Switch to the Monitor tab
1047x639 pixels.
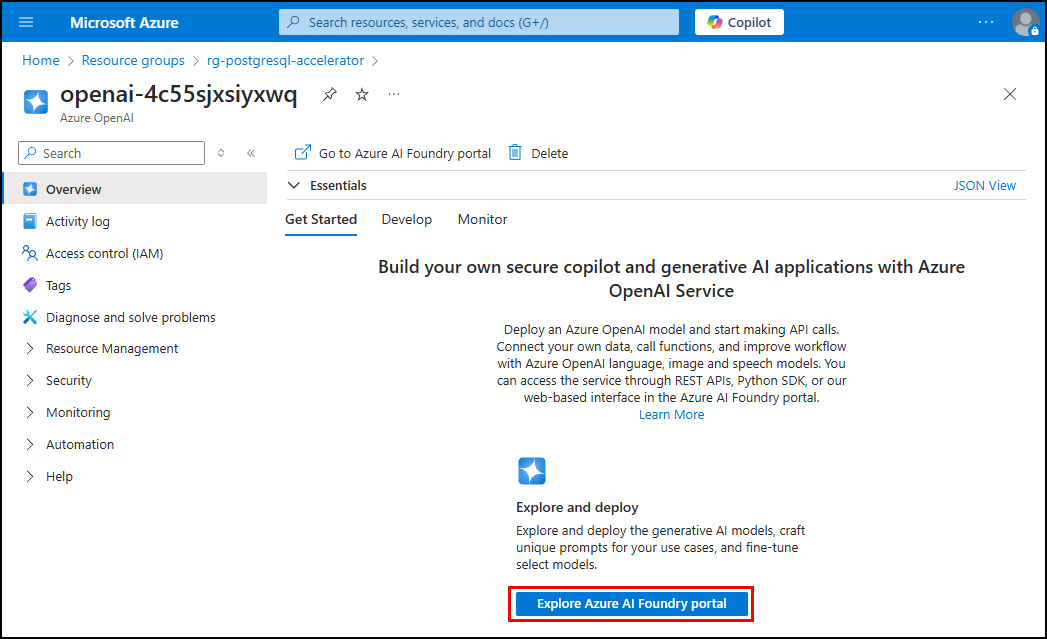tap(482, 220)
